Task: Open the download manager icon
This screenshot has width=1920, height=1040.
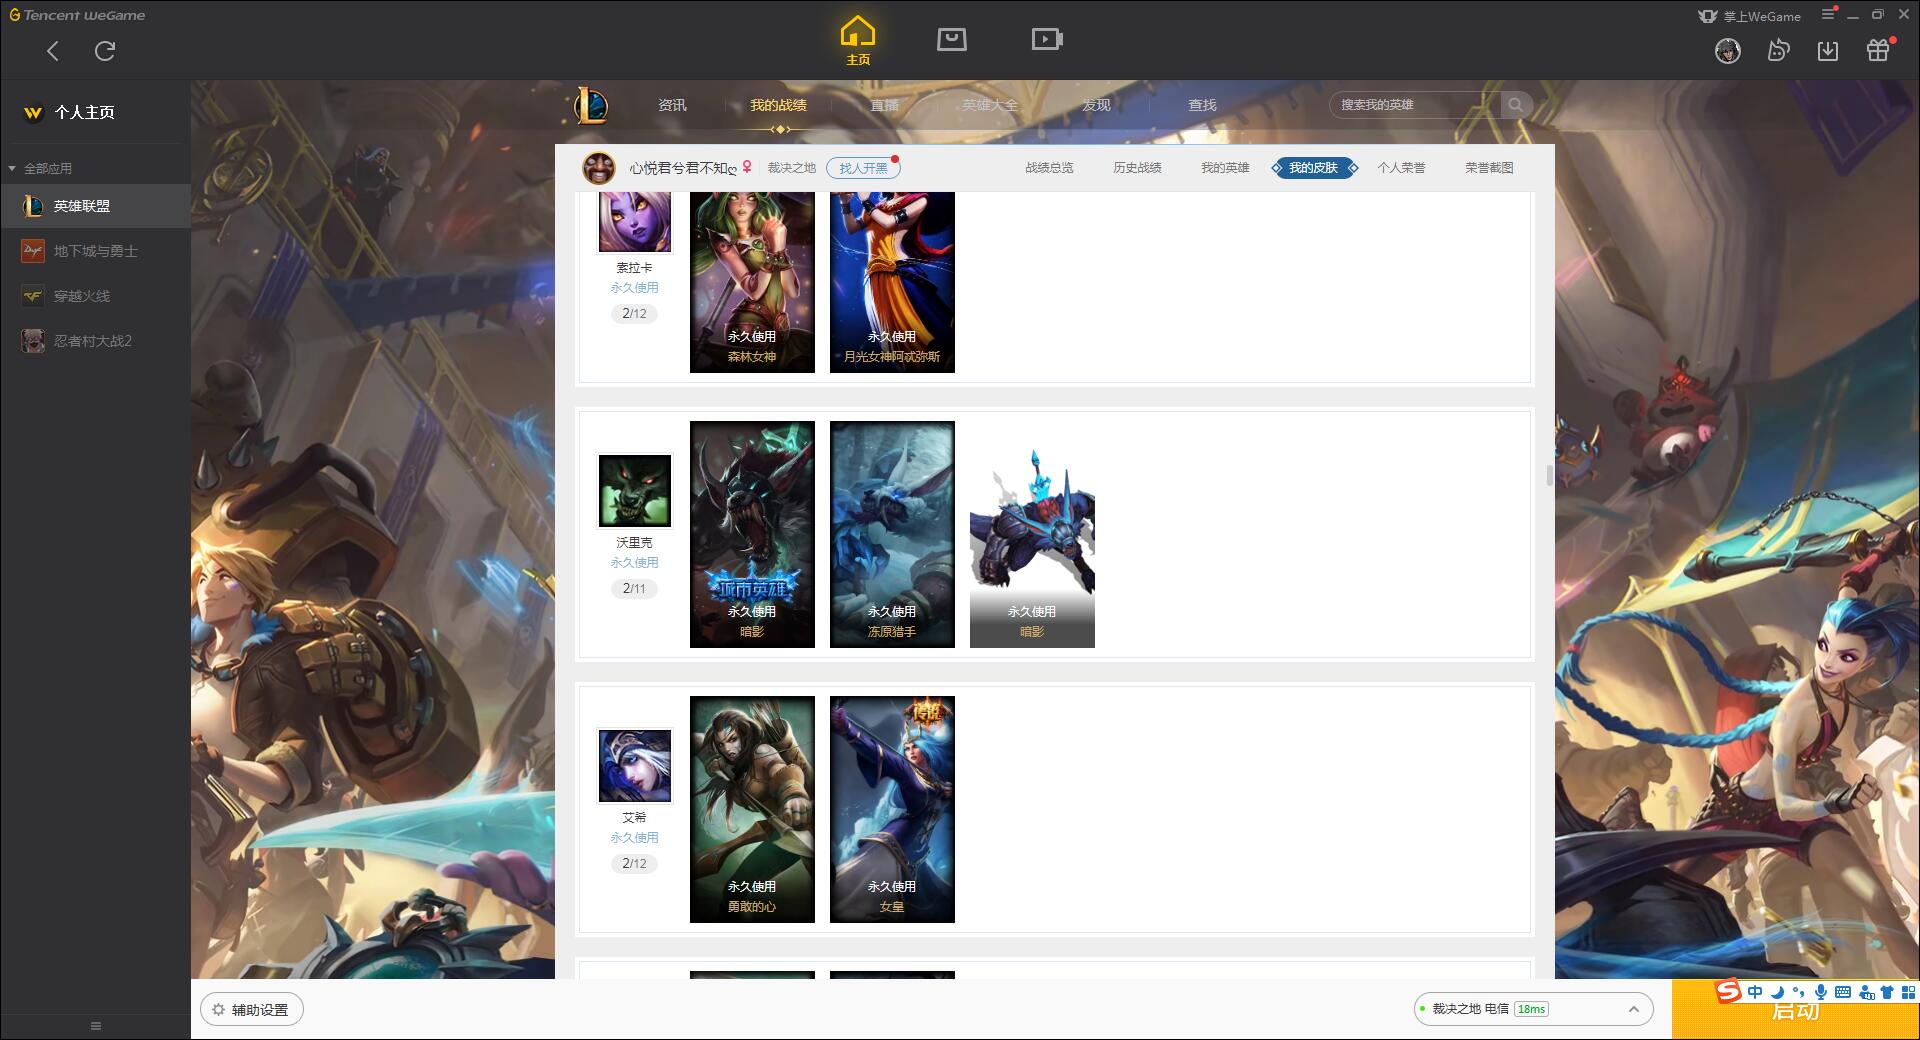Action: click(1827, 51)
